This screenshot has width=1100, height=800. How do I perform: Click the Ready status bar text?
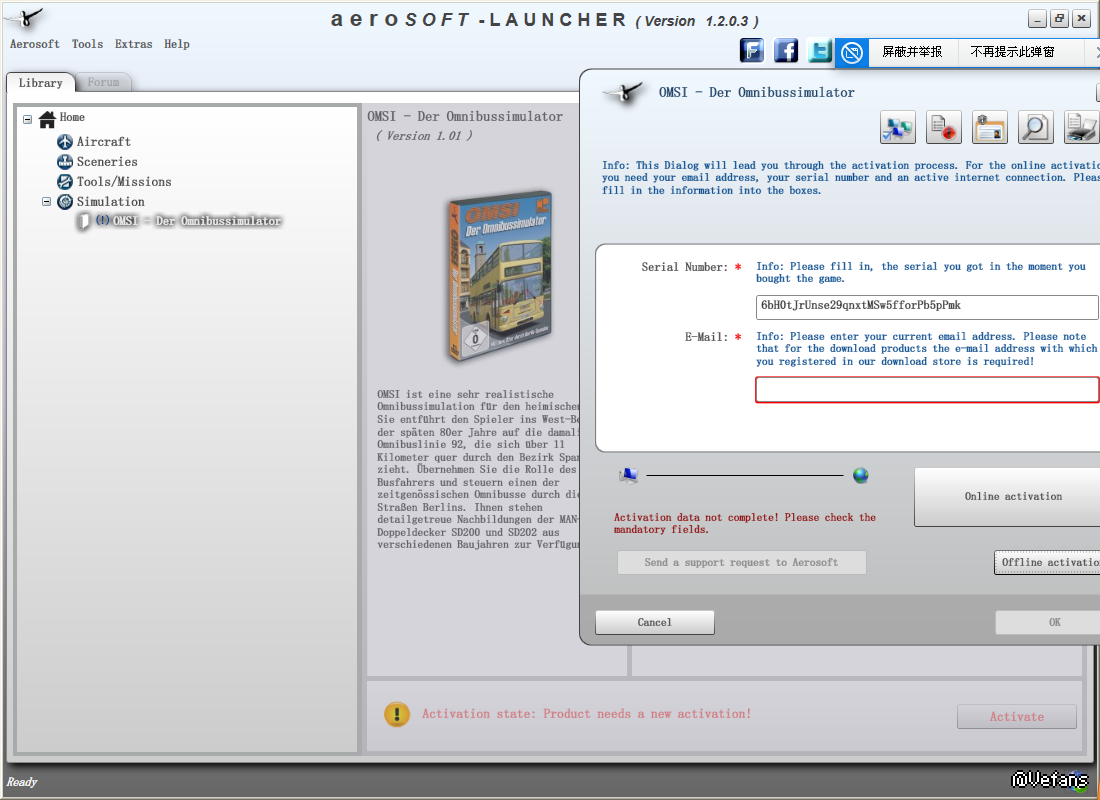point(22,782)
